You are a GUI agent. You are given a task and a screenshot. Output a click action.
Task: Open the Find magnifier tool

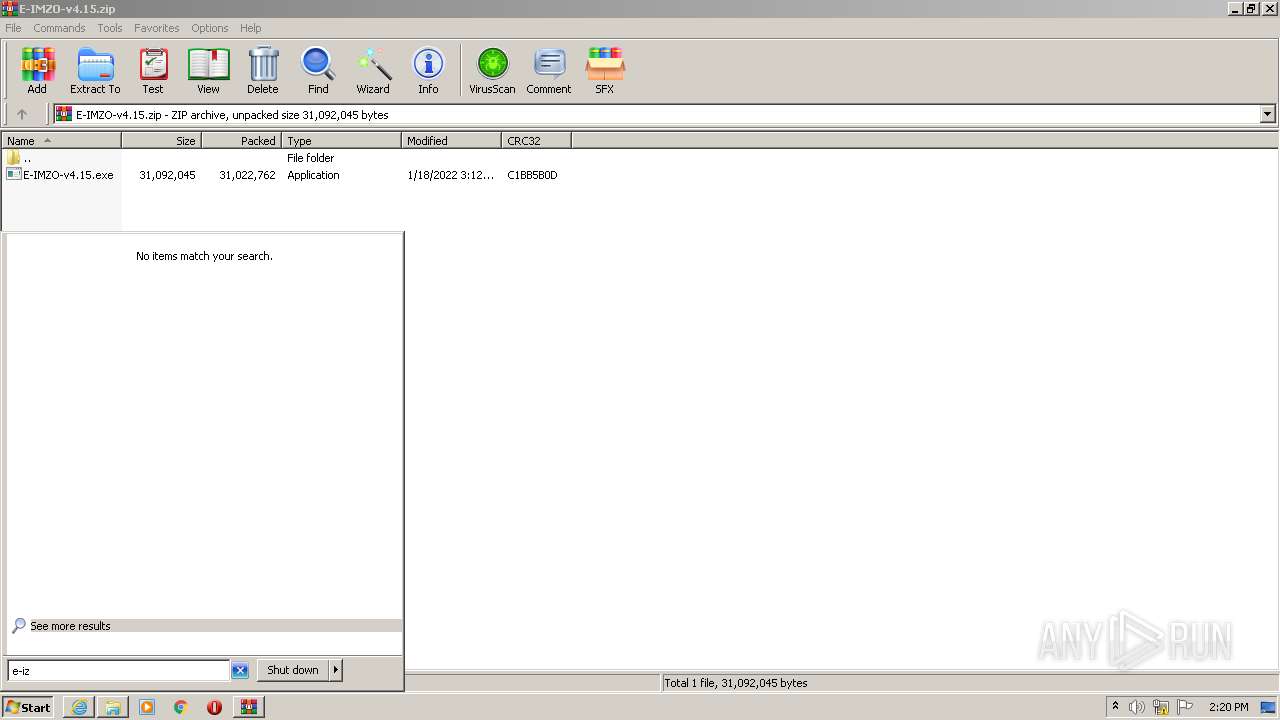coord(318,70)
